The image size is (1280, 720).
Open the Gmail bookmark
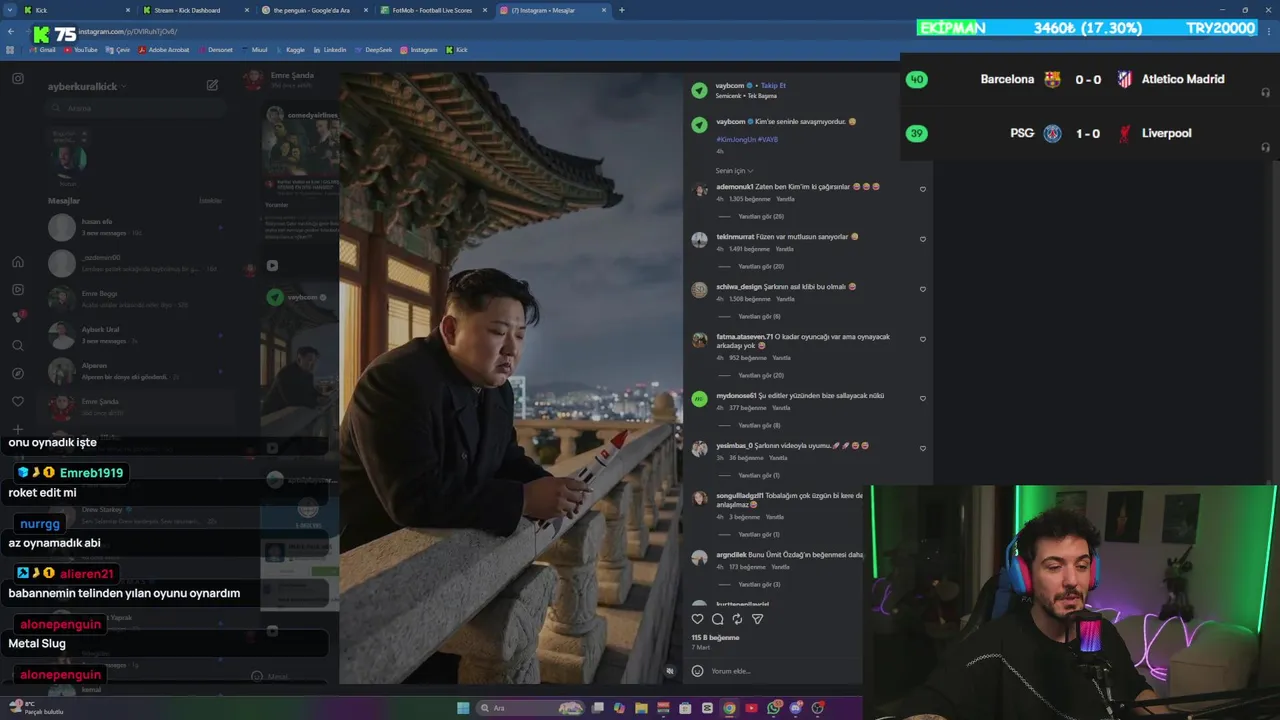pos(42,50)
